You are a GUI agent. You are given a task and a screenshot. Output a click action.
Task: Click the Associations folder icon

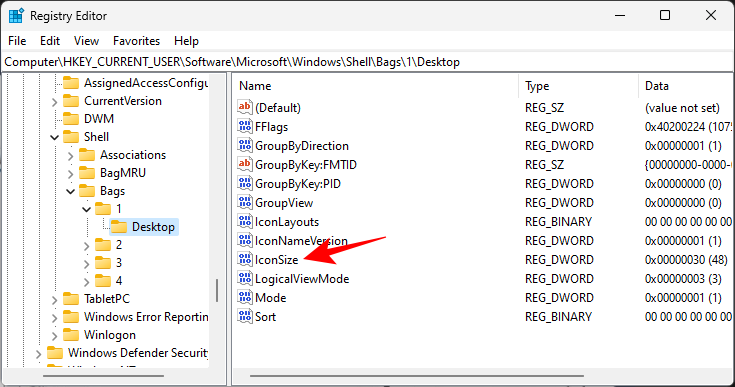pyautogui.click(x=87, y=155)
